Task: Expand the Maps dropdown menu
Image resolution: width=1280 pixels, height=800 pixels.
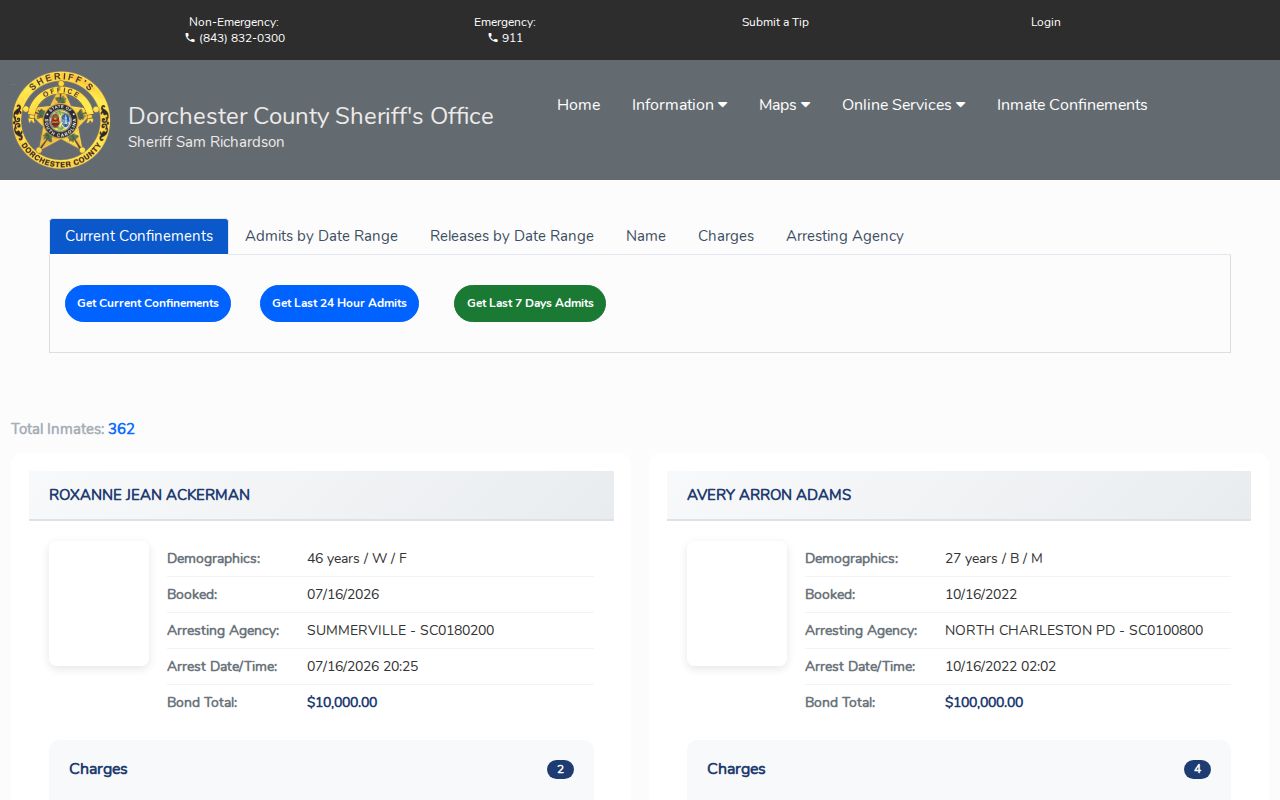Action: [784, 105]
